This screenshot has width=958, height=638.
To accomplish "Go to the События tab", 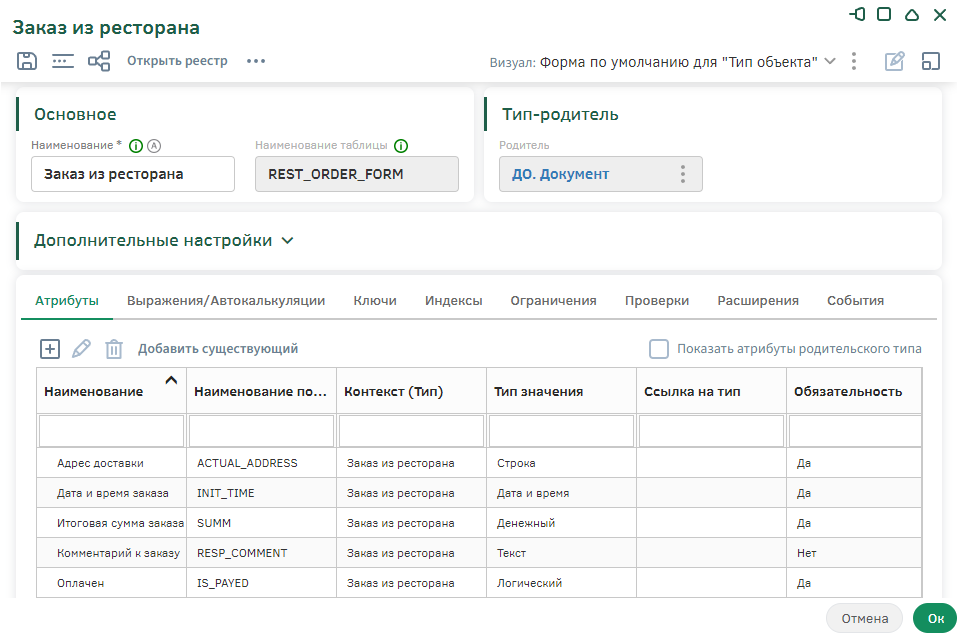I will point(855,300).
